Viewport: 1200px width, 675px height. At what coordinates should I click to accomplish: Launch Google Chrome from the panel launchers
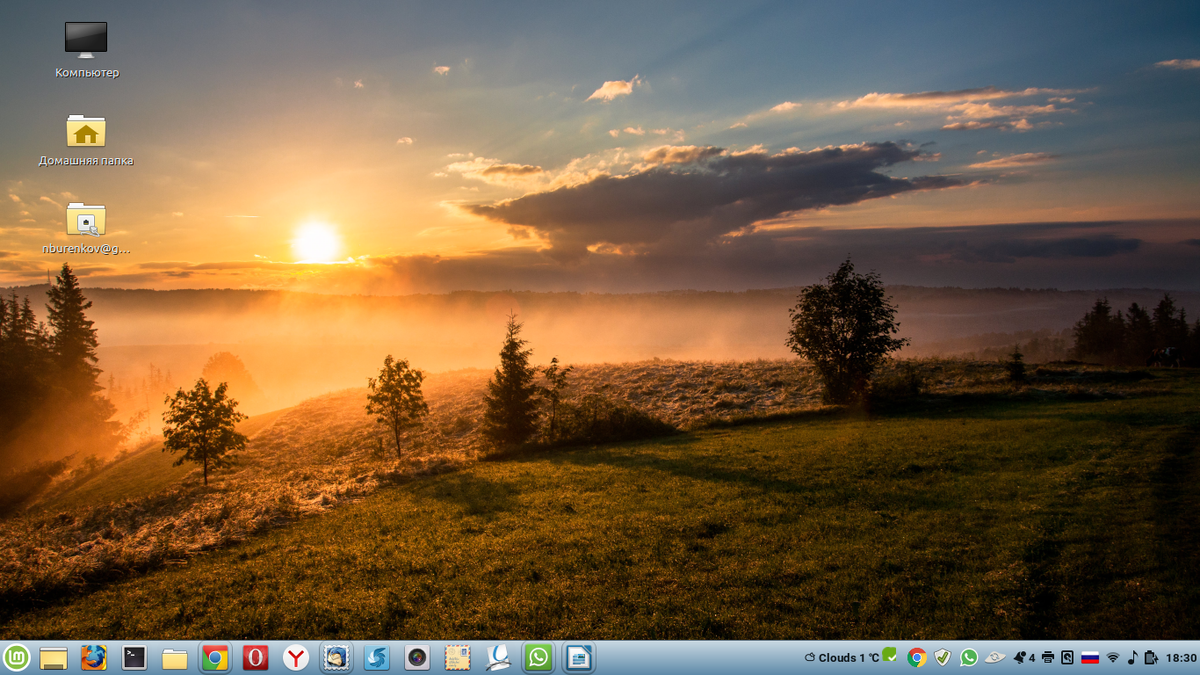coord(214,657)
